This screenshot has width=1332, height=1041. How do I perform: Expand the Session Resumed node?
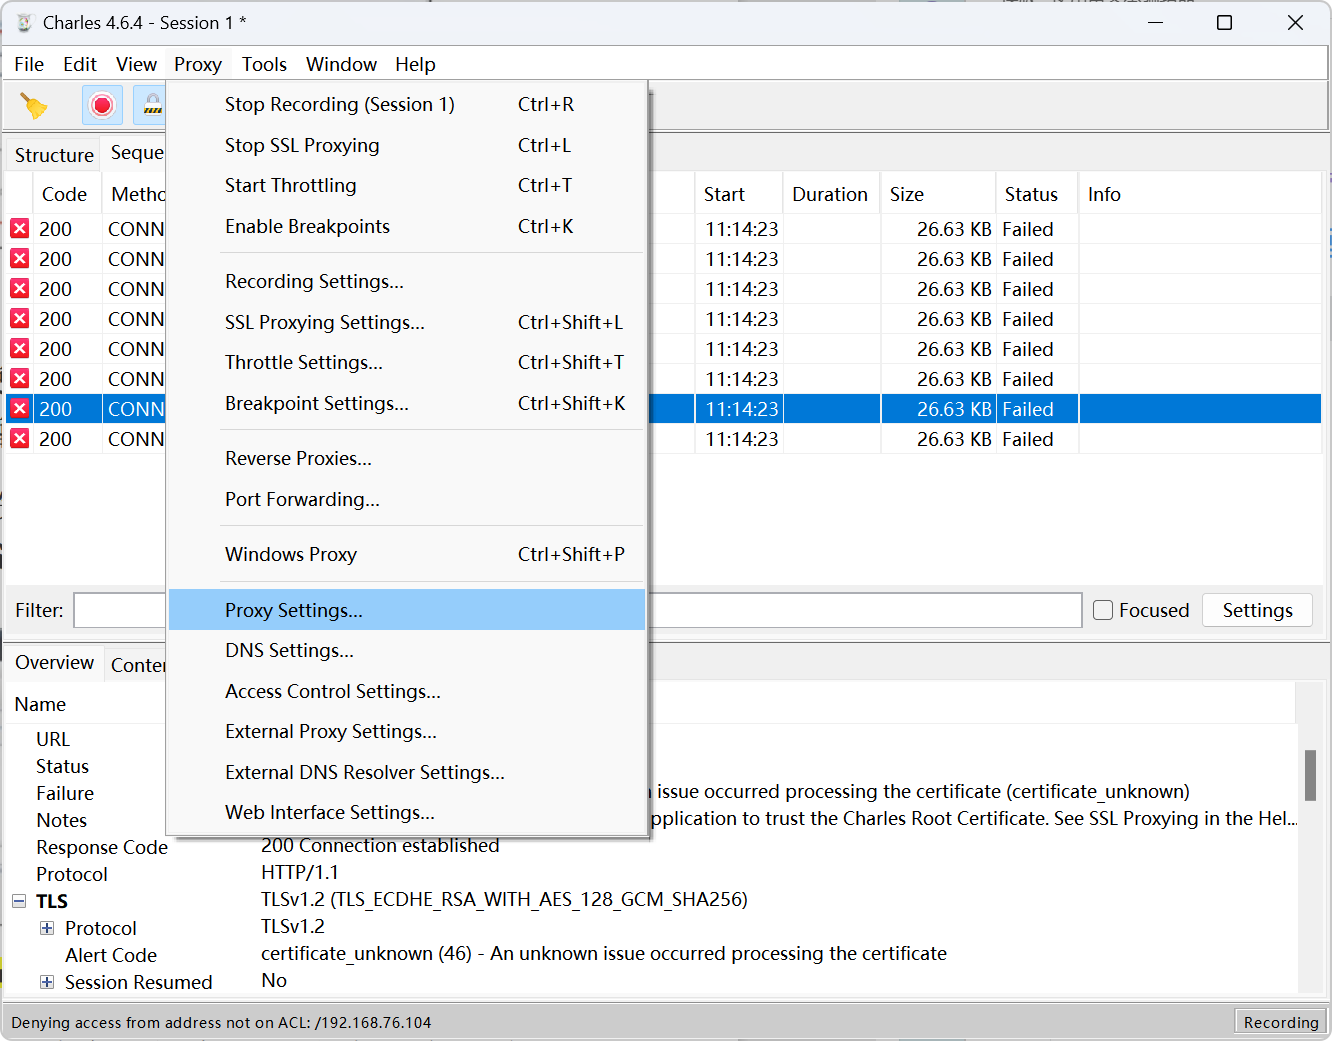pyautogui.click(x=47, y=982)
